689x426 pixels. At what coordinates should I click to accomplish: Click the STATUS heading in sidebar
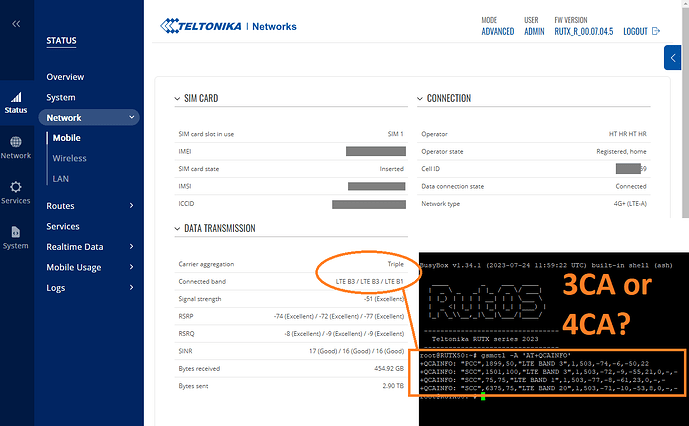pos(62,41)
